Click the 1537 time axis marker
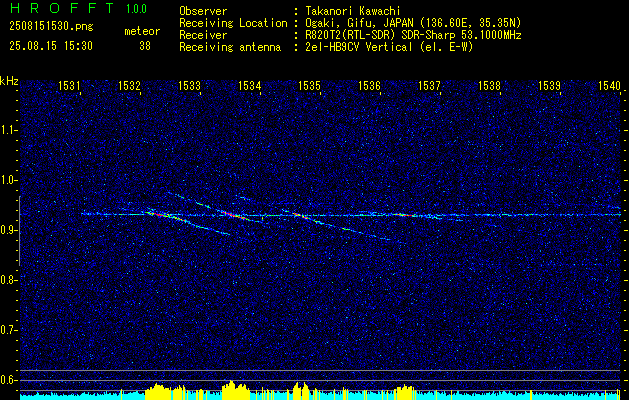The height and width of the screenshot is (400, 629). click(430, 85)
